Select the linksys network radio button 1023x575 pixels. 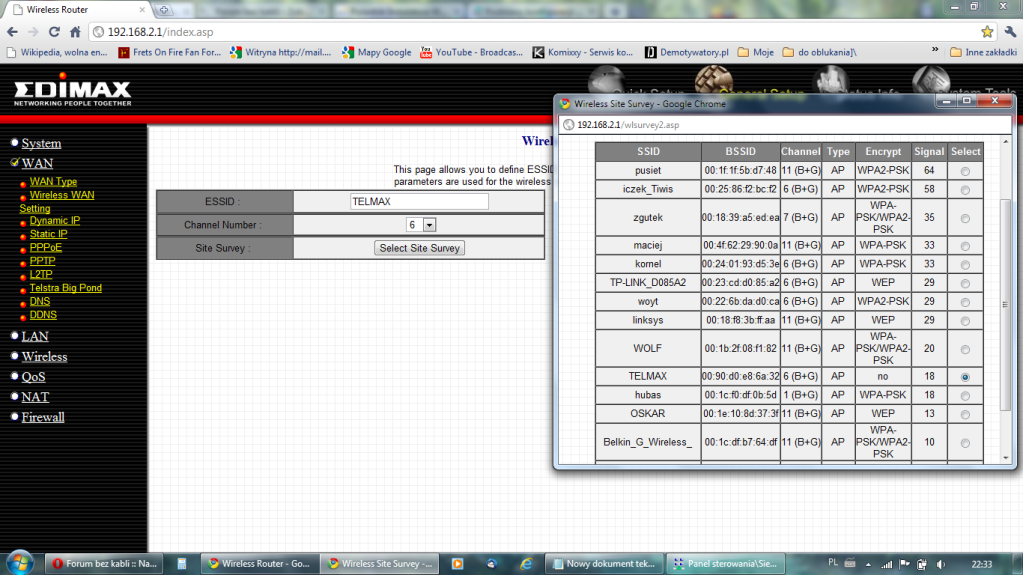[x=964, y=320]
